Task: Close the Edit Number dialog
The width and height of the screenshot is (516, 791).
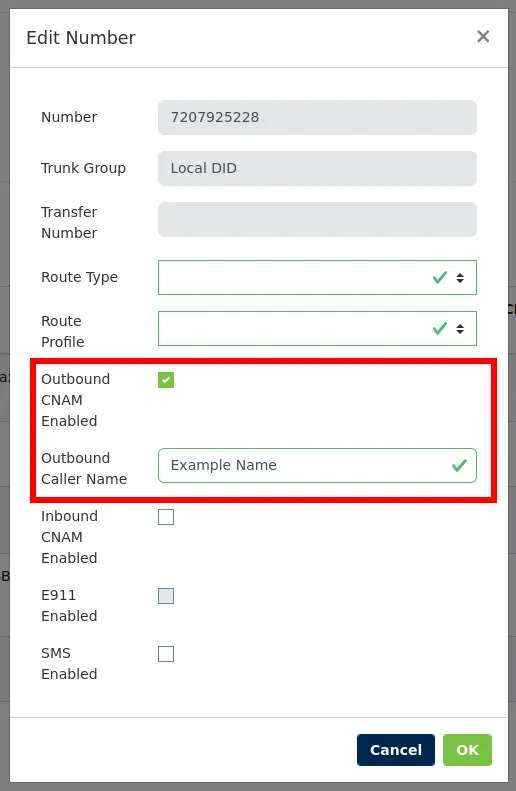Action: (x=483, y=36)
